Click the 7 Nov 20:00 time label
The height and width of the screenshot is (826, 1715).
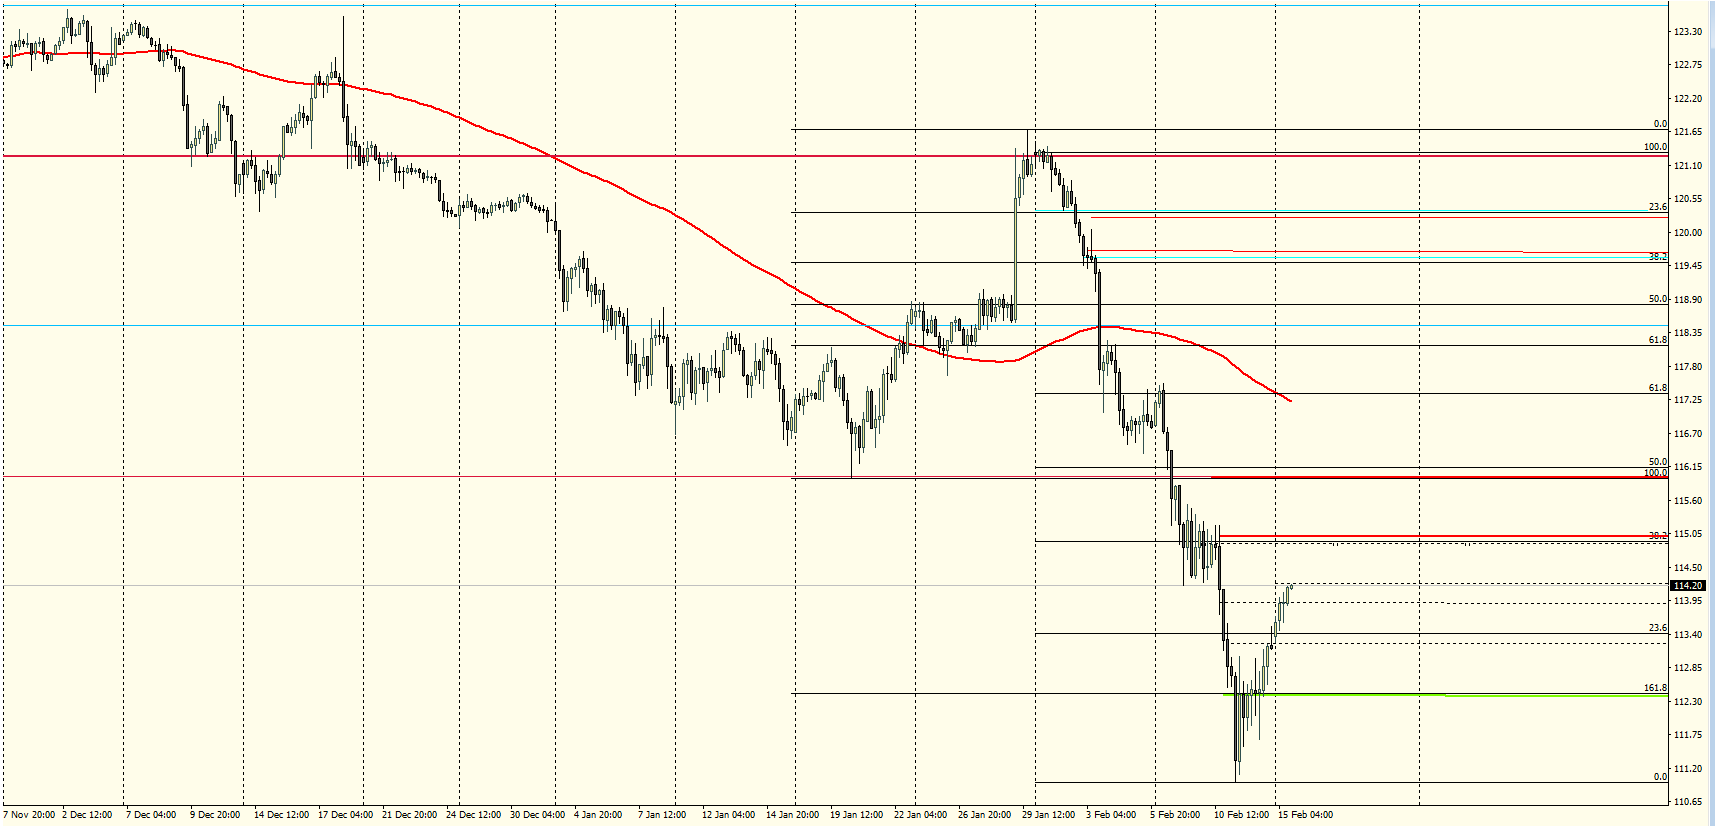tap(29, 815)
